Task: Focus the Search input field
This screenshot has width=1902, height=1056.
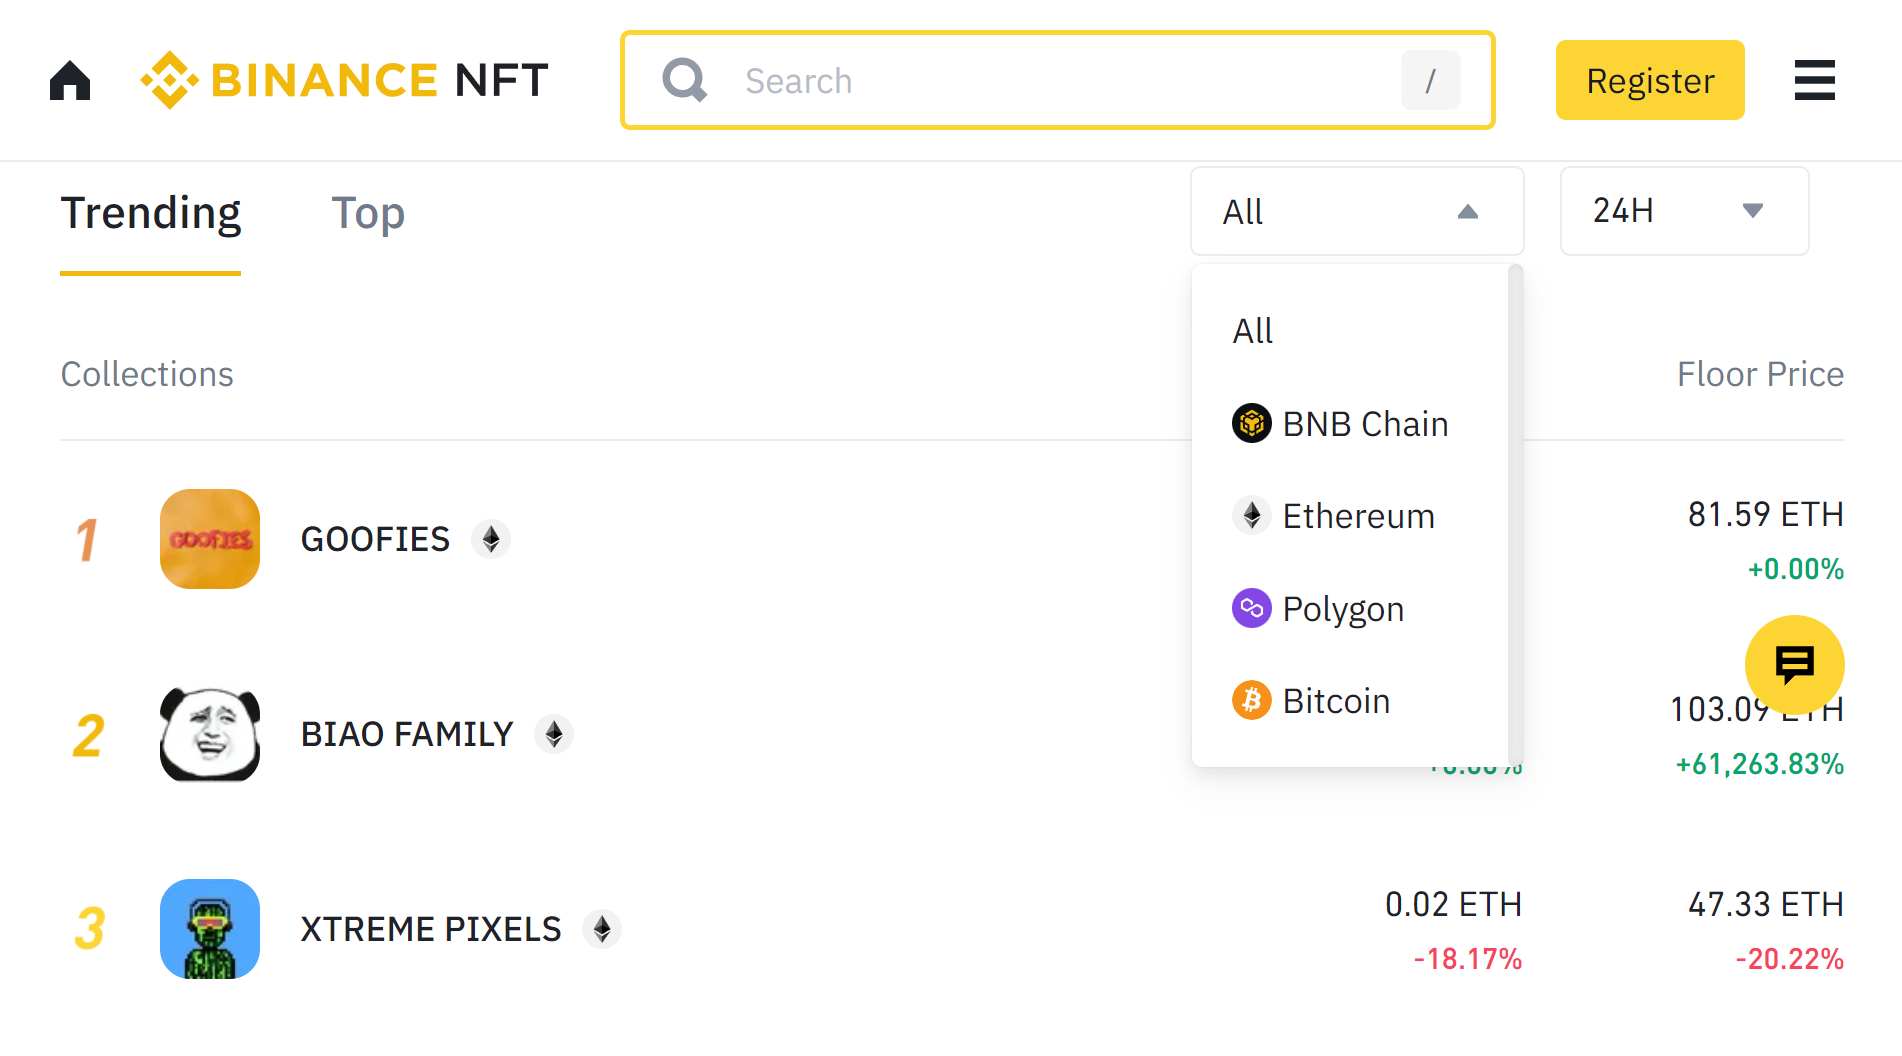Action: point(1058,80)
